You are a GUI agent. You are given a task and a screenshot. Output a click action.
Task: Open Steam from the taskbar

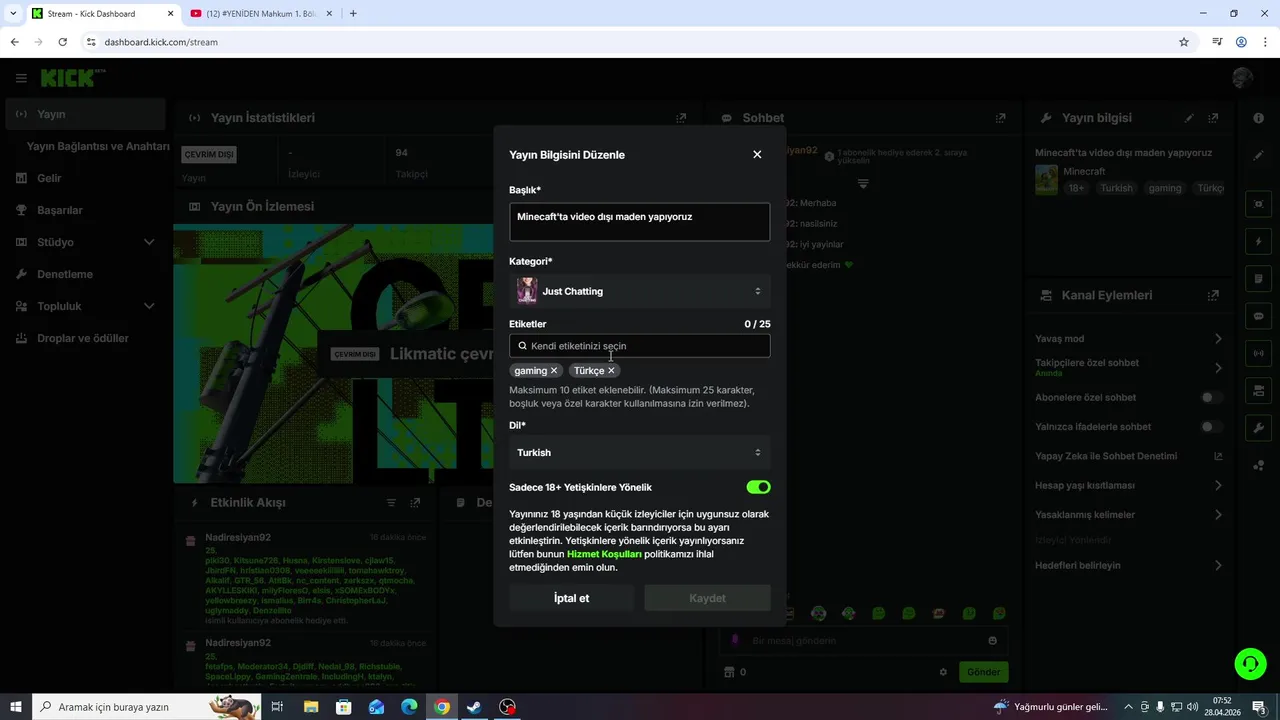pyautogui.click(x=475, y=707)
